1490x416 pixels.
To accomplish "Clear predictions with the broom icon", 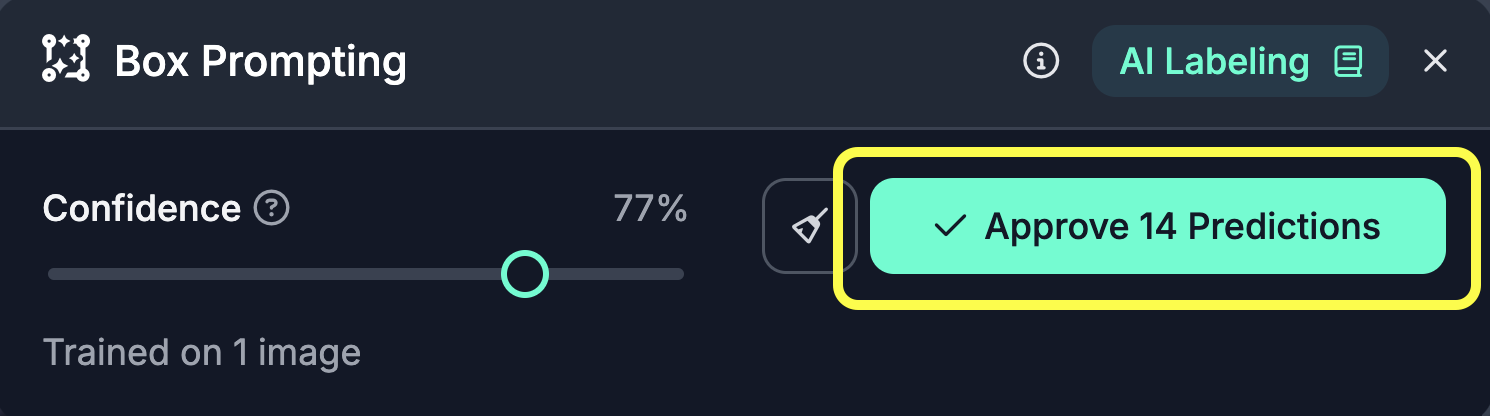I will [810, 226].
